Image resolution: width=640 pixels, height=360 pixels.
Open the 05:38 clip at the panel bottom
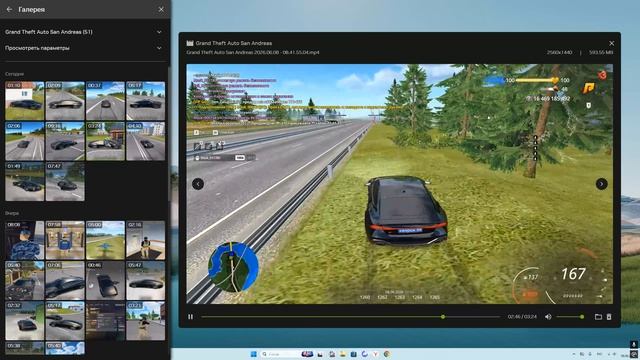(24, 348)
